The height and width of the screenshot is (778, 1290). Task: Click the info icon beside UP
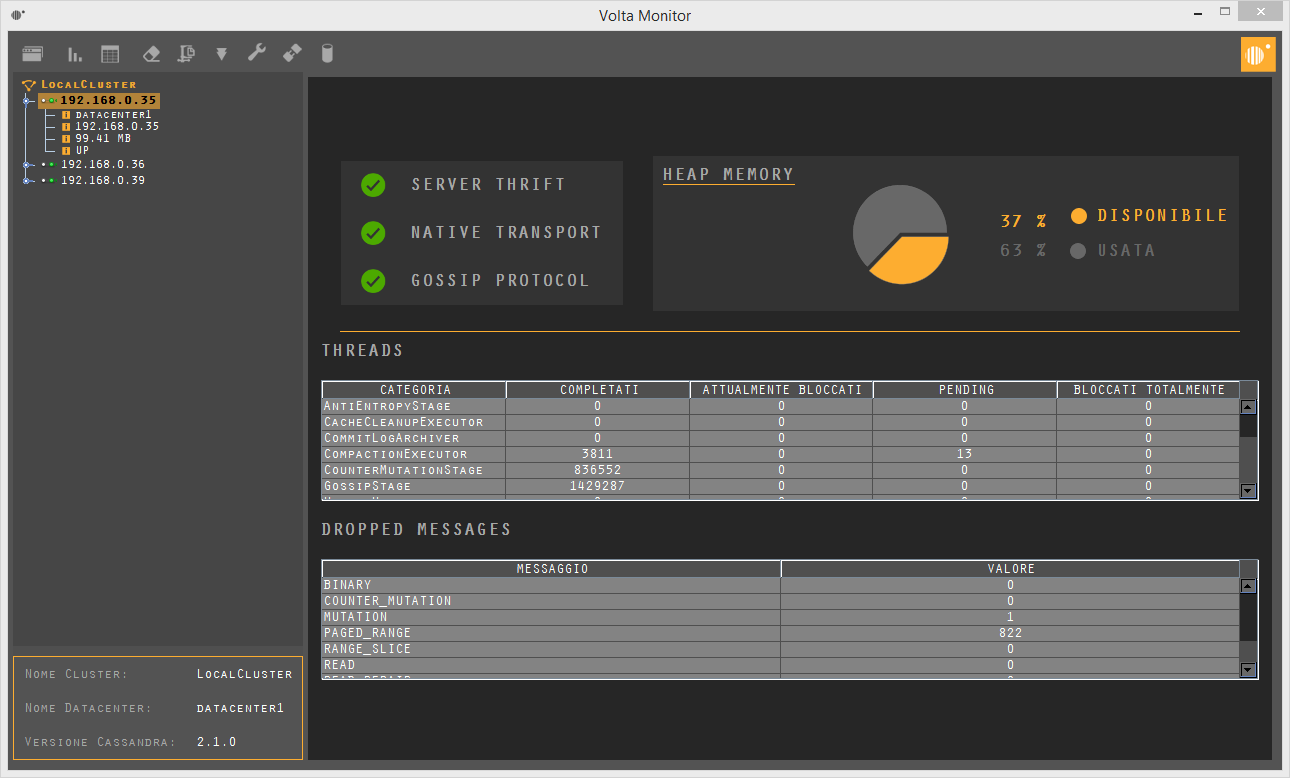tap(66, 151)
